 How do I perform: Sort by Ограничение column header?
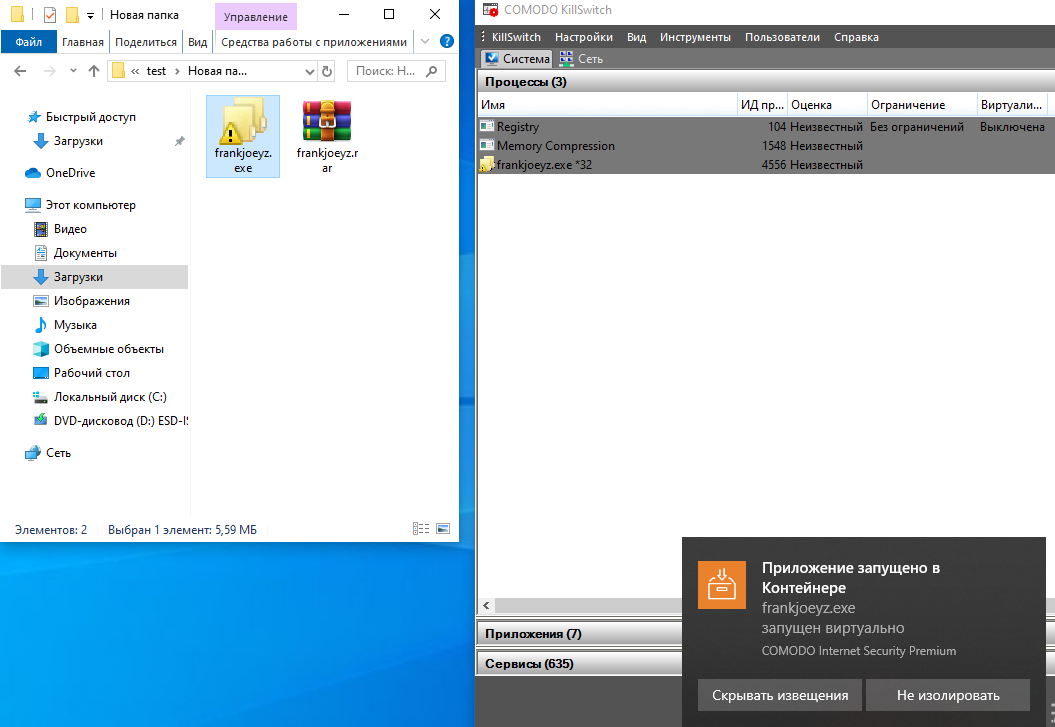[x=922, y=105]
